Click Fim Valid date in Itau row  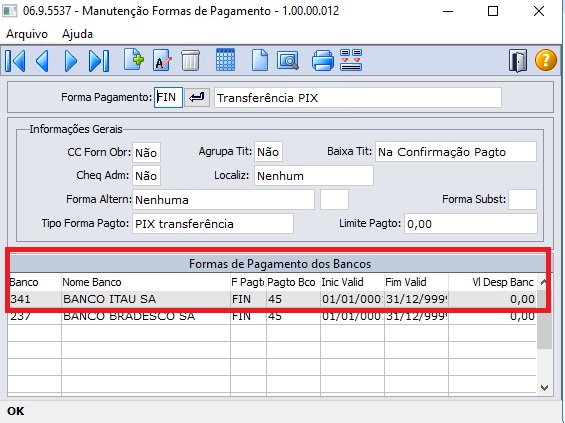point(417,299)
